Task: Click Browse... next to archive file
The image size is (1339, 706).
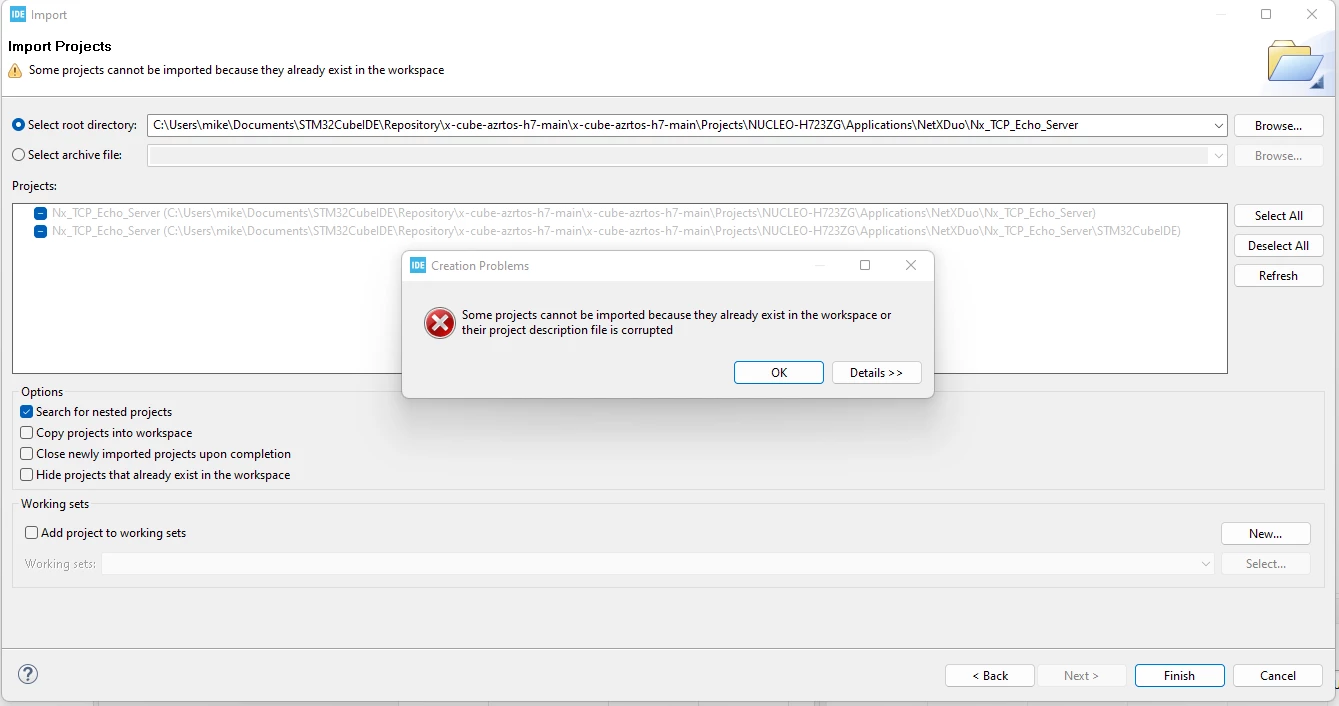Action: click(x=1278, y=156)
